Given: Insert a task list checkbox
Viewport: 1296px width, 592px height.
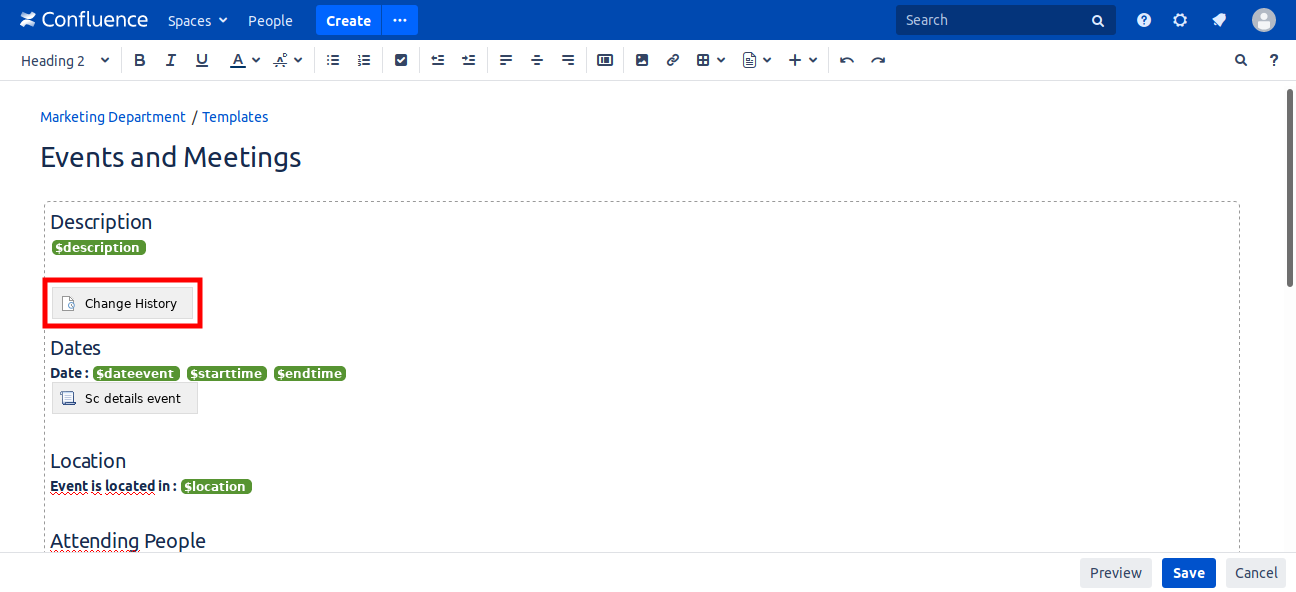Looking at the screenshot, I should pyautogui.click(x=401, y=60).
